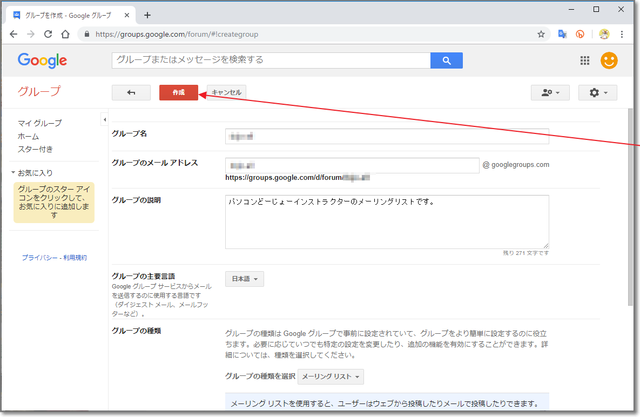Viewport: 640px width, 417px height.
Task: Click the Google logo
Action: coord(42,61)
